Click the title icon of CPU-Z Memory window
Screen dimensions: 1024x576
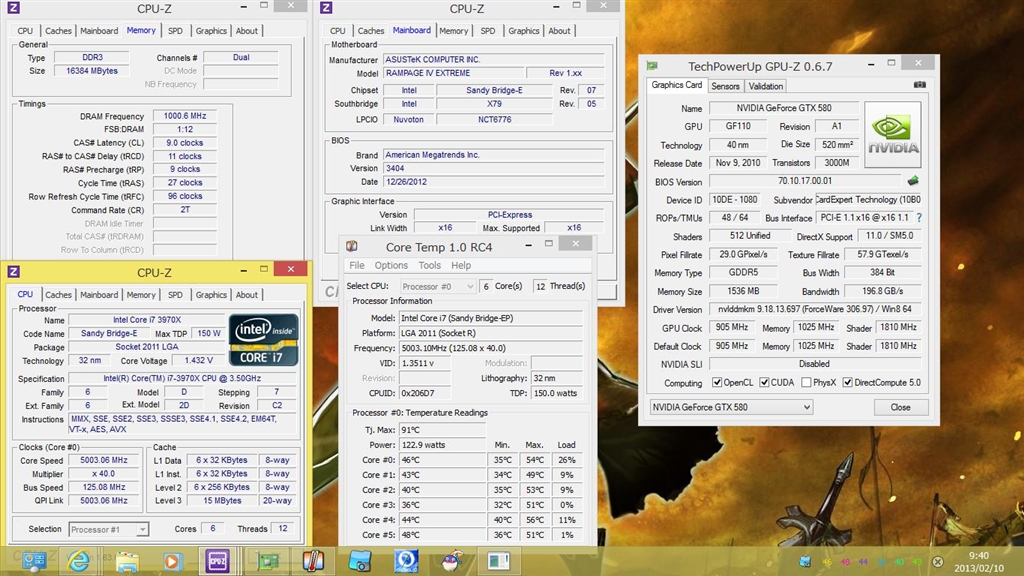(x=13, y=8)
